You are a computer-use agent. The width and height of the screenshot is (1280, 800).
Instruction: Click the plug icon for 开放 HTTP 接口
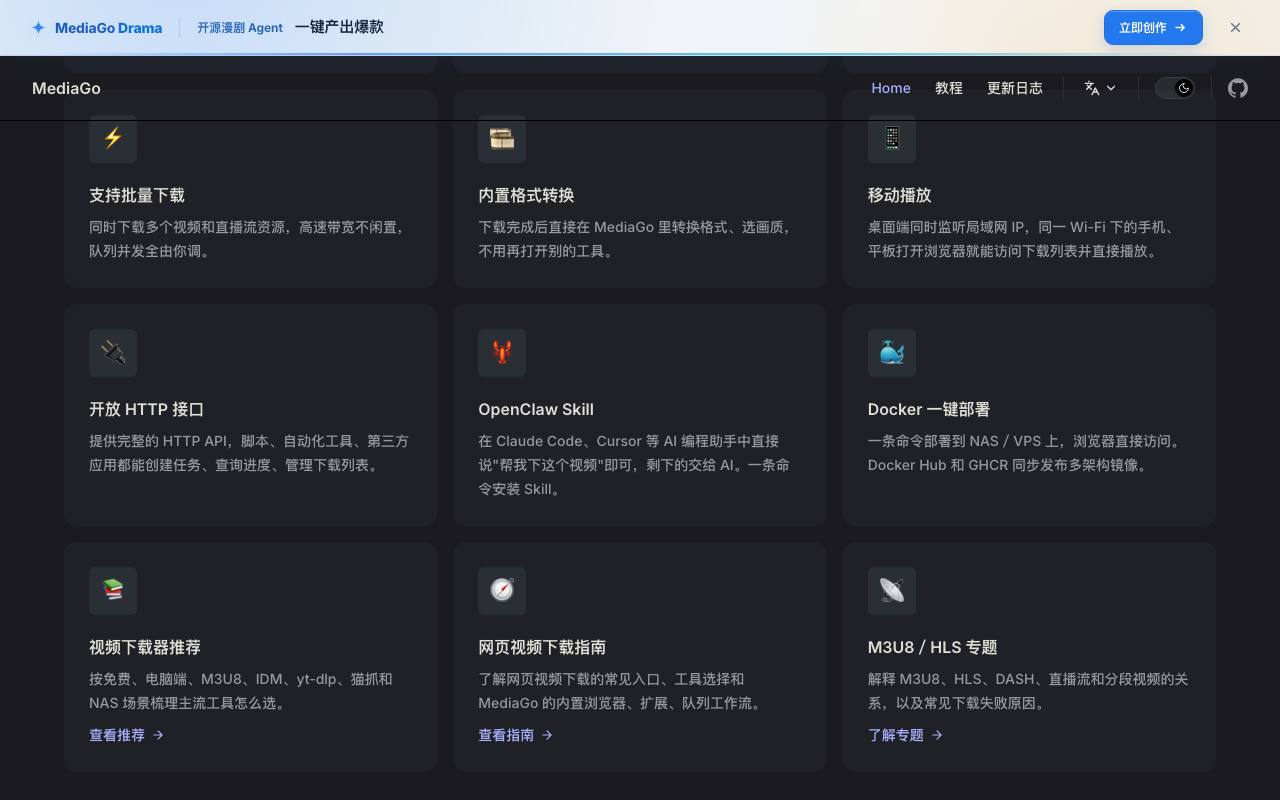point(113,352)
